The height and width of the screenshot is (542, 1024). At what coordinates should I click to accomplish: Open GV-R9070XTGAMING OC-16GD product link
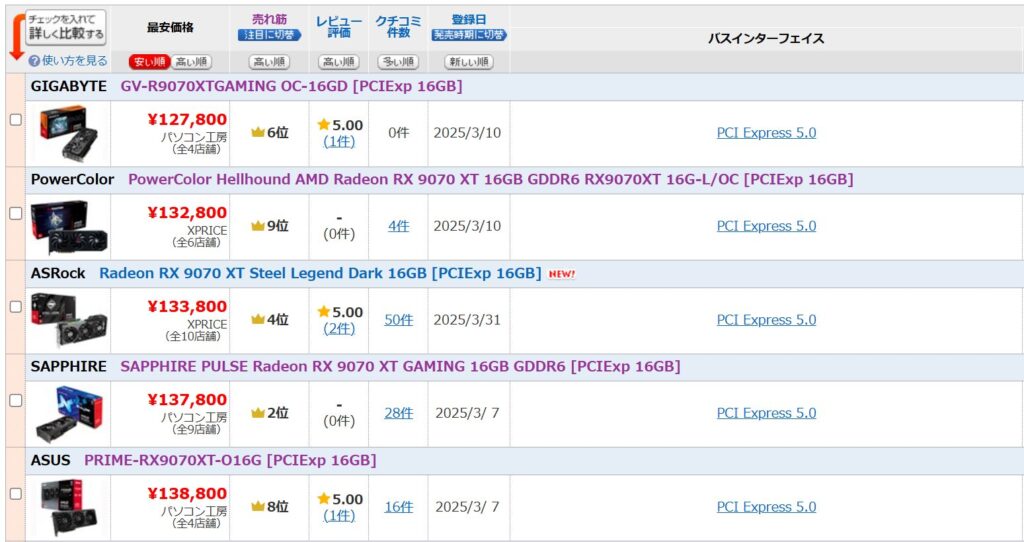click(x=291, y=86)
